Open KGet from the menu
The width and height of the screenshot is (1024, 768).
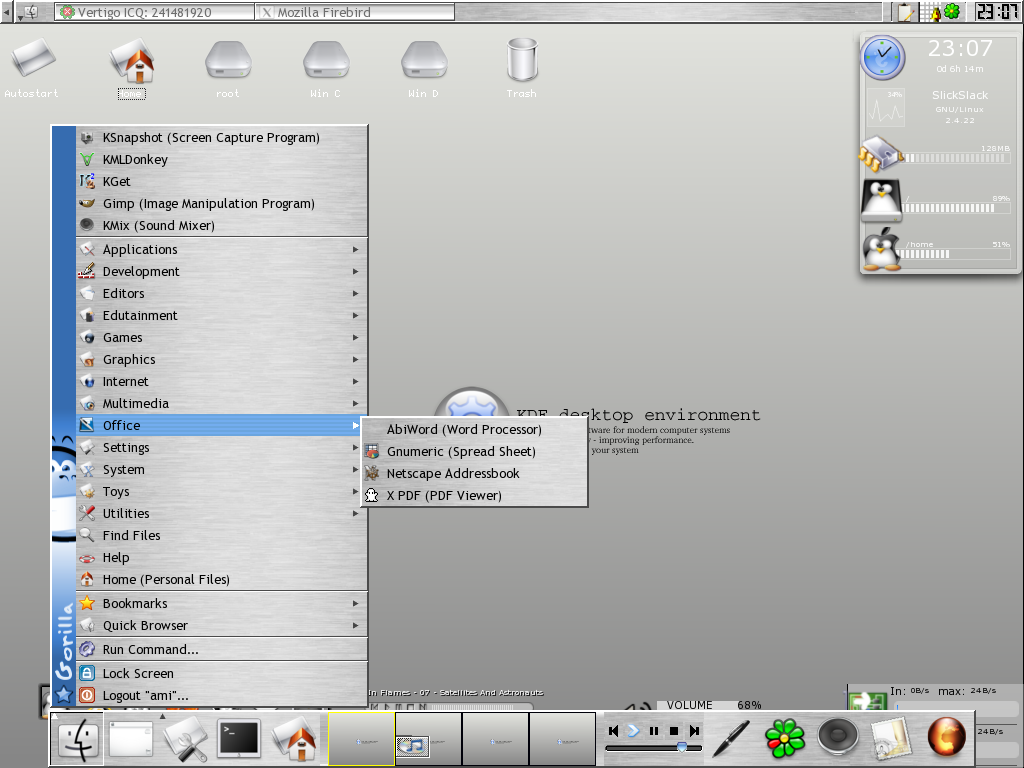tap(222, 182)
